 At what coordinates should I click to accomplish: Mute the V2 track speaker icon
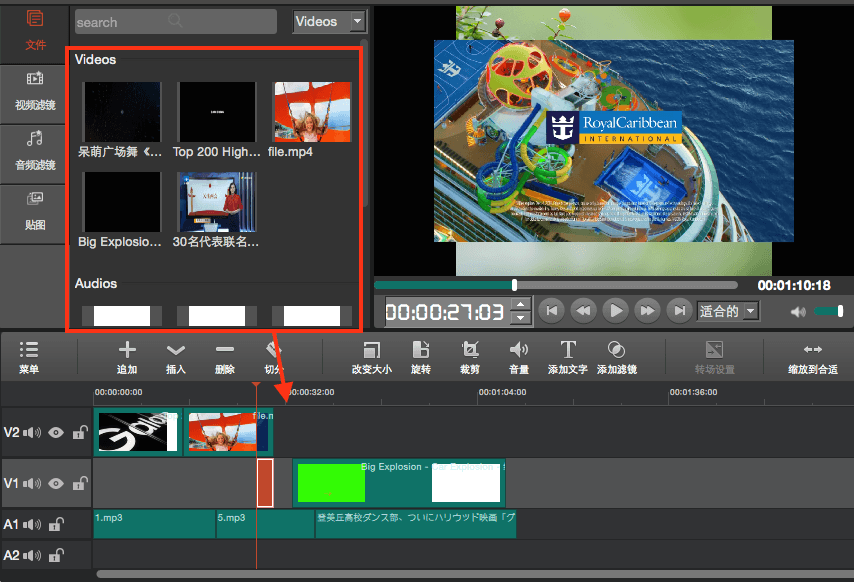coord(32,433)
